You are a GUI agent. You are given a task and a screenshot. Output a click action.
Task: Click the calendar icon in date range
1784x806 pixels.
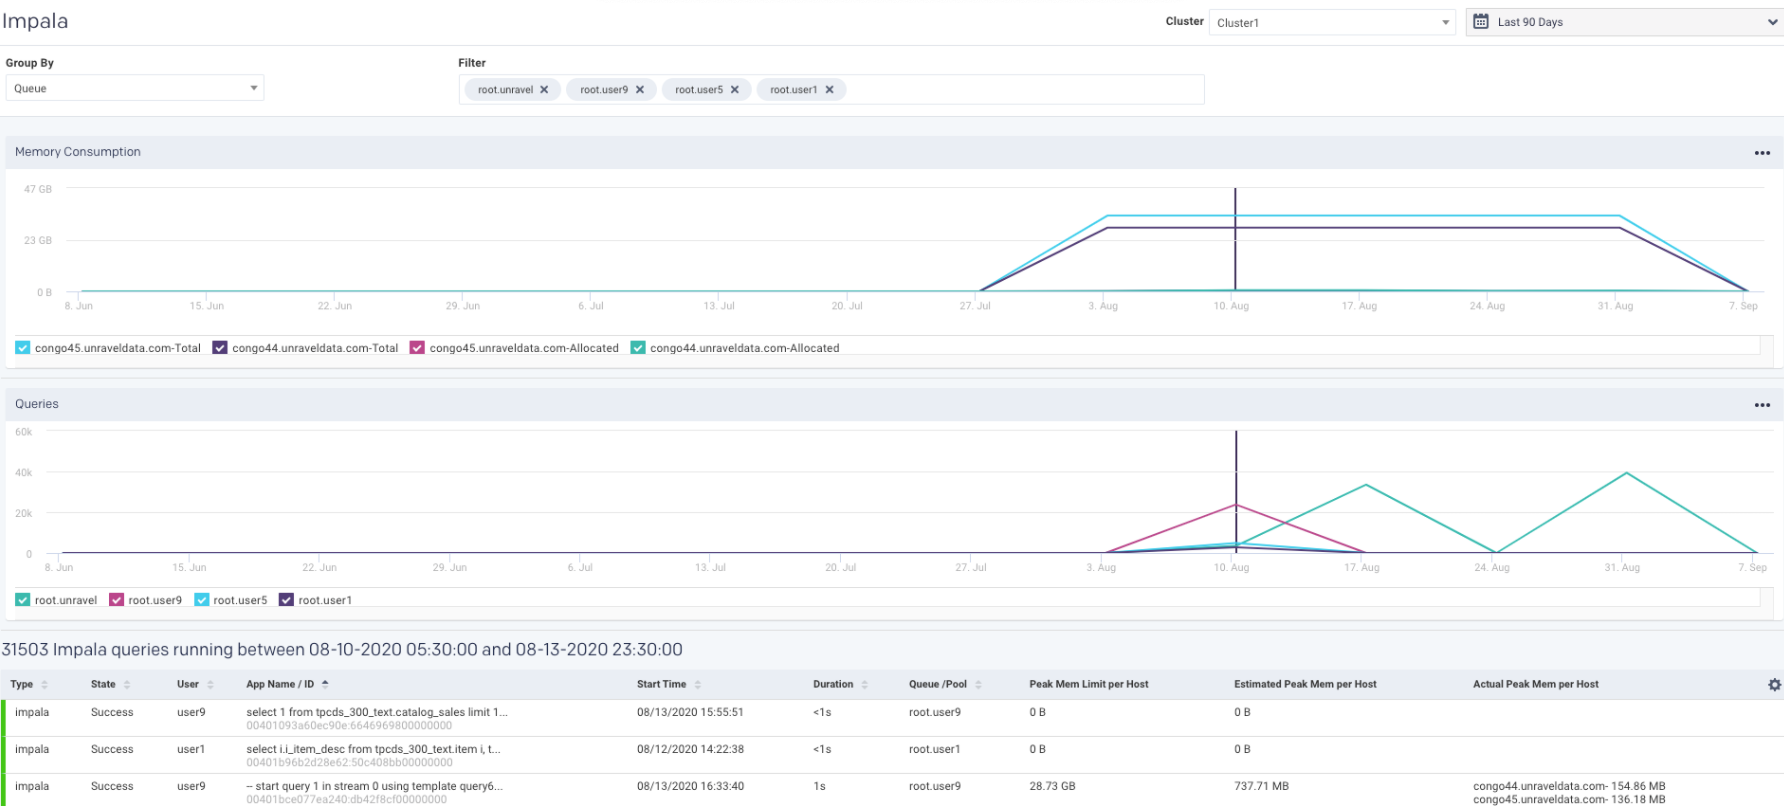[x=1481, y=22]
